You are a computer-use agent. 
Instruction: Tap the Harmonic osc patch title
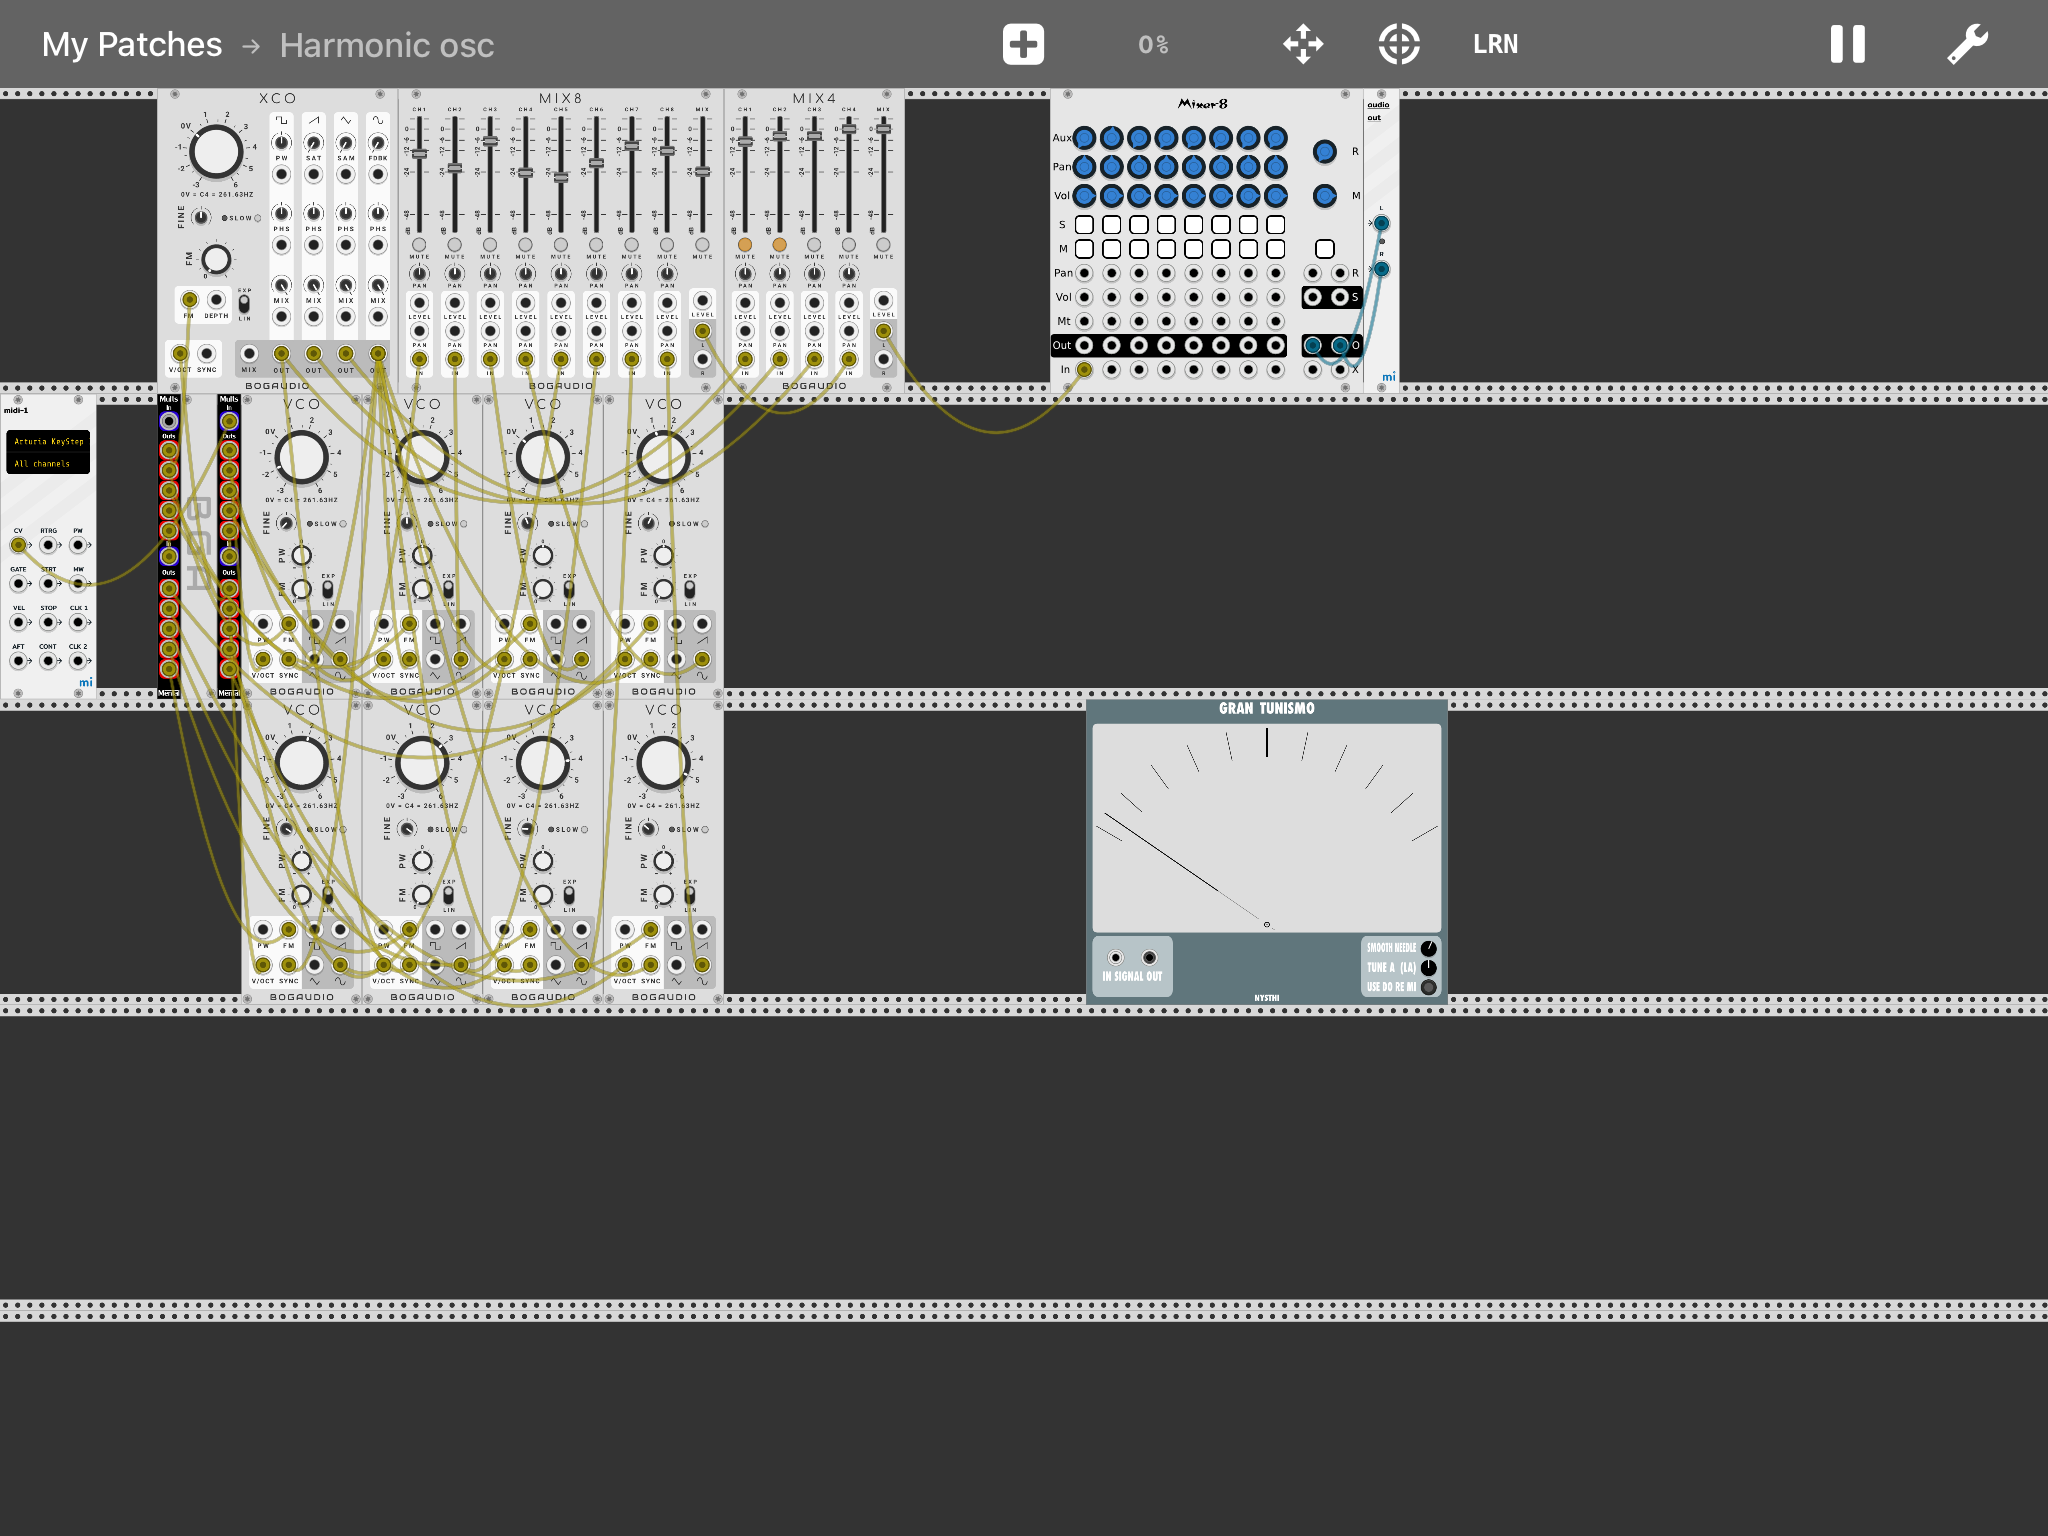(x=387, y=45)
